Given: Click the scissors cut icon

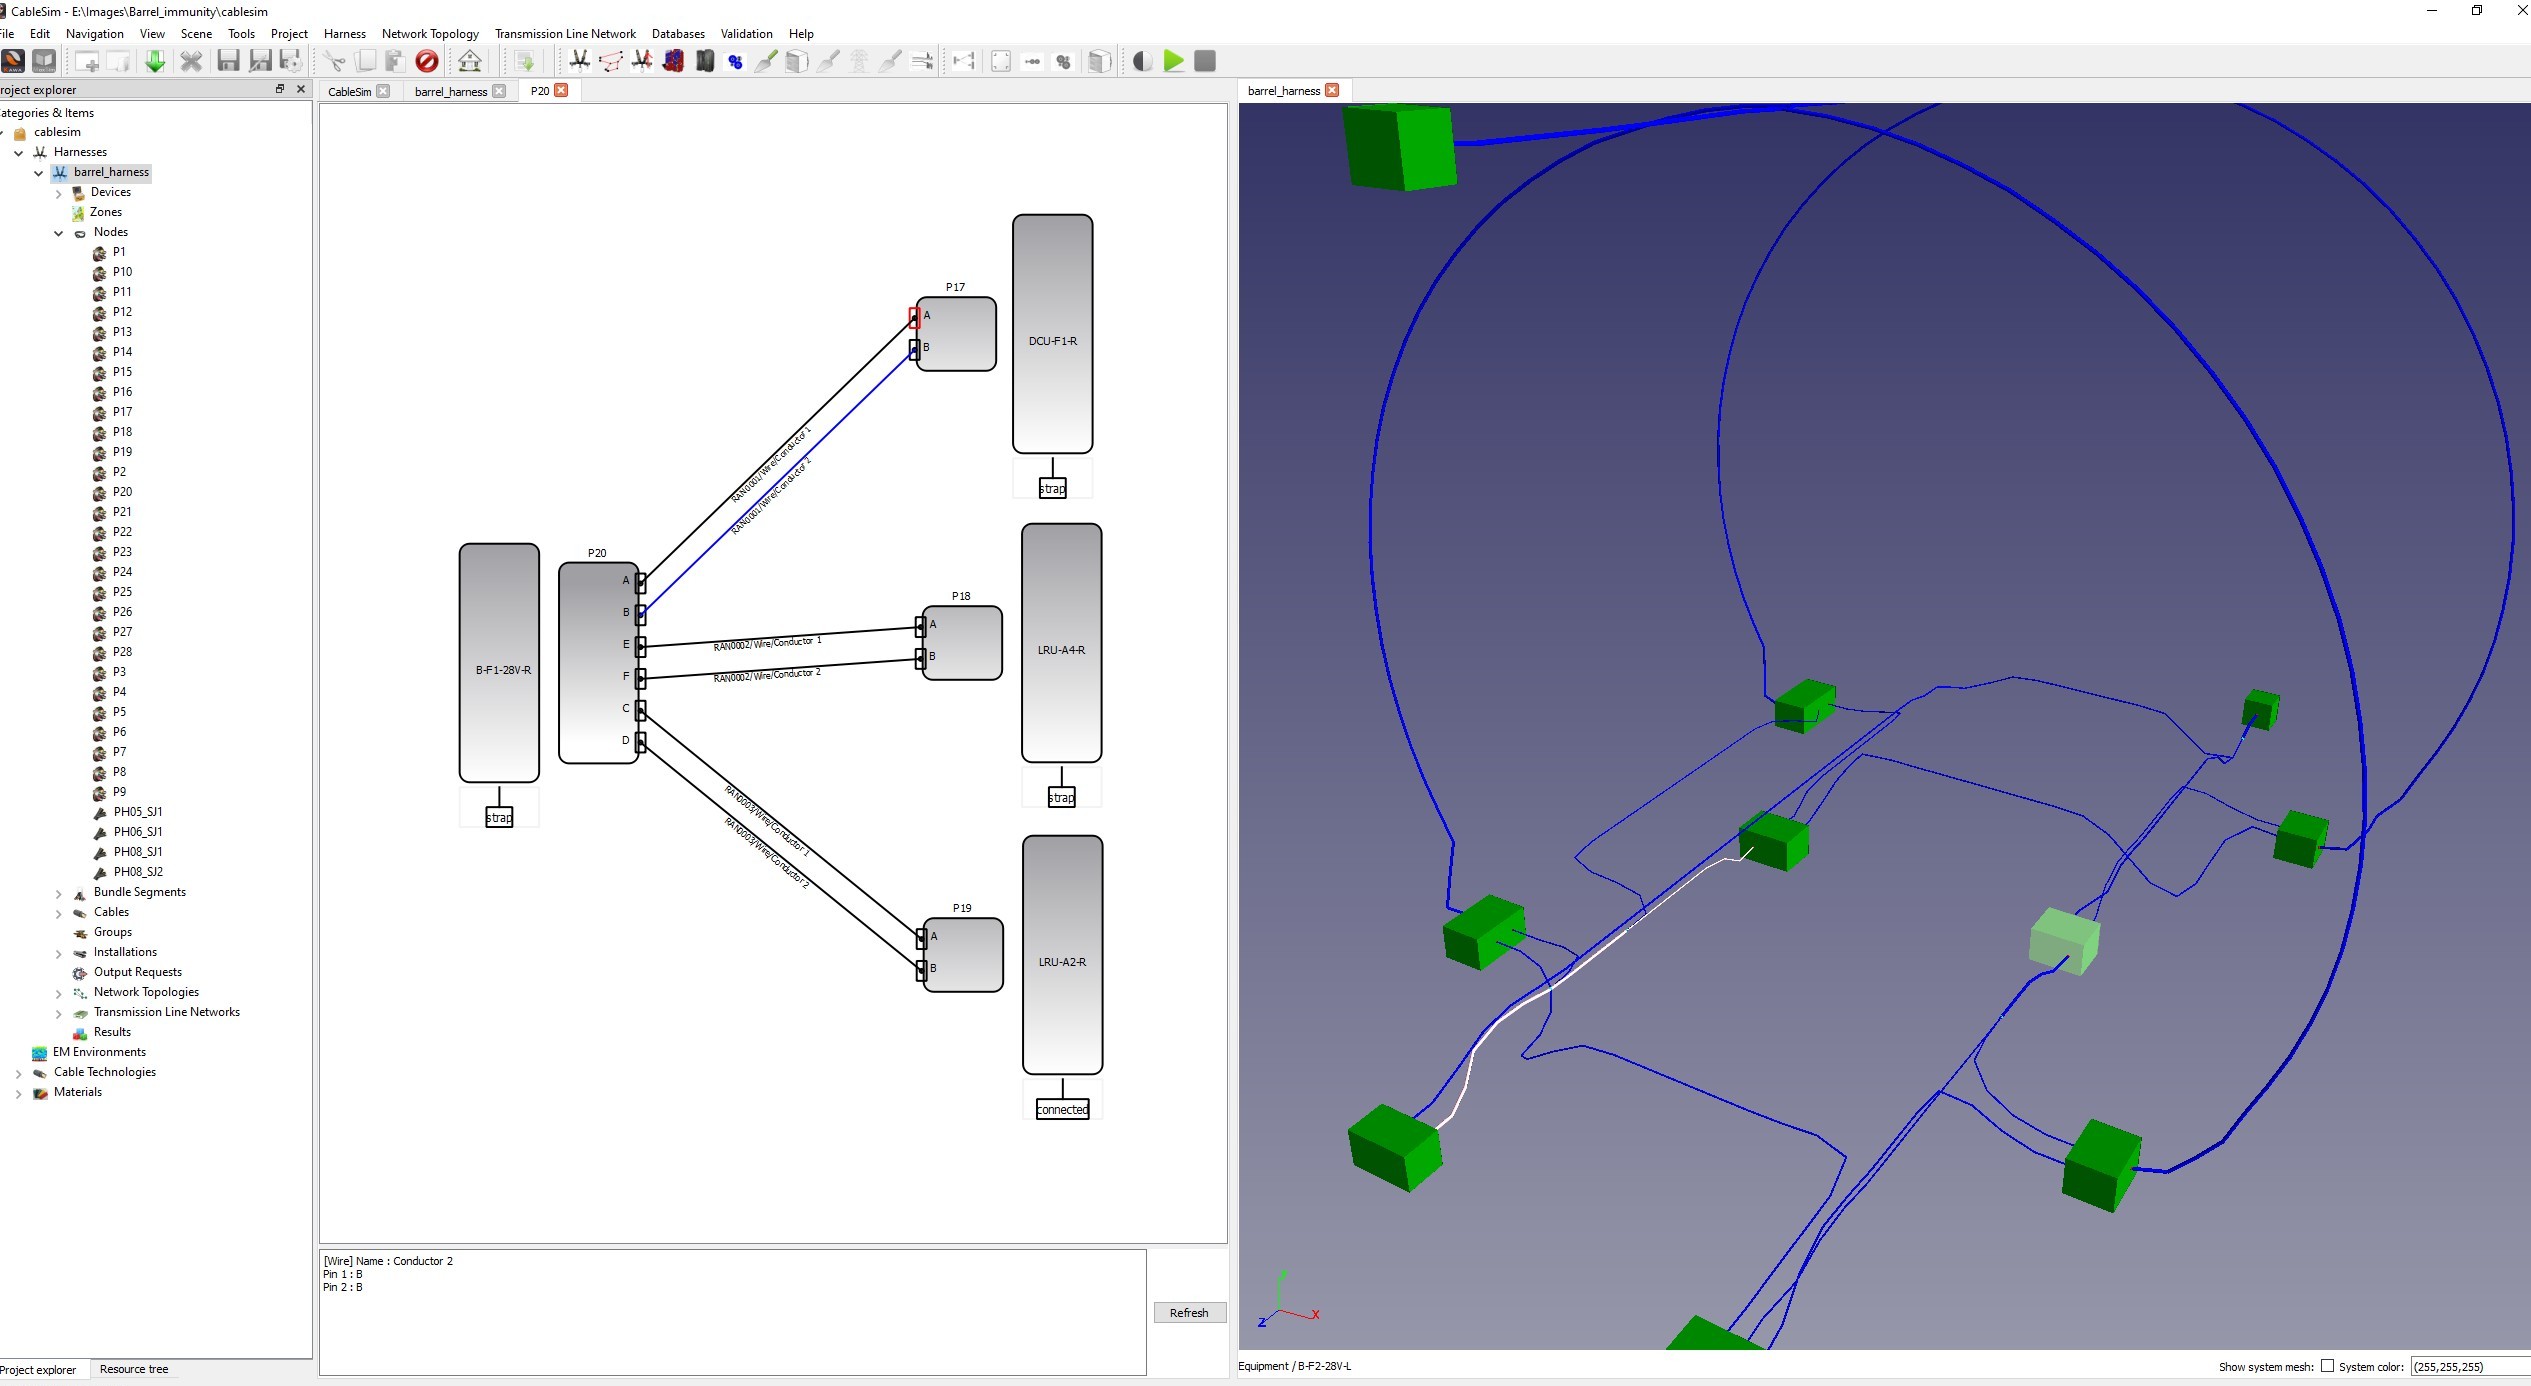Looking at the screenshot, I should [334, 61].
